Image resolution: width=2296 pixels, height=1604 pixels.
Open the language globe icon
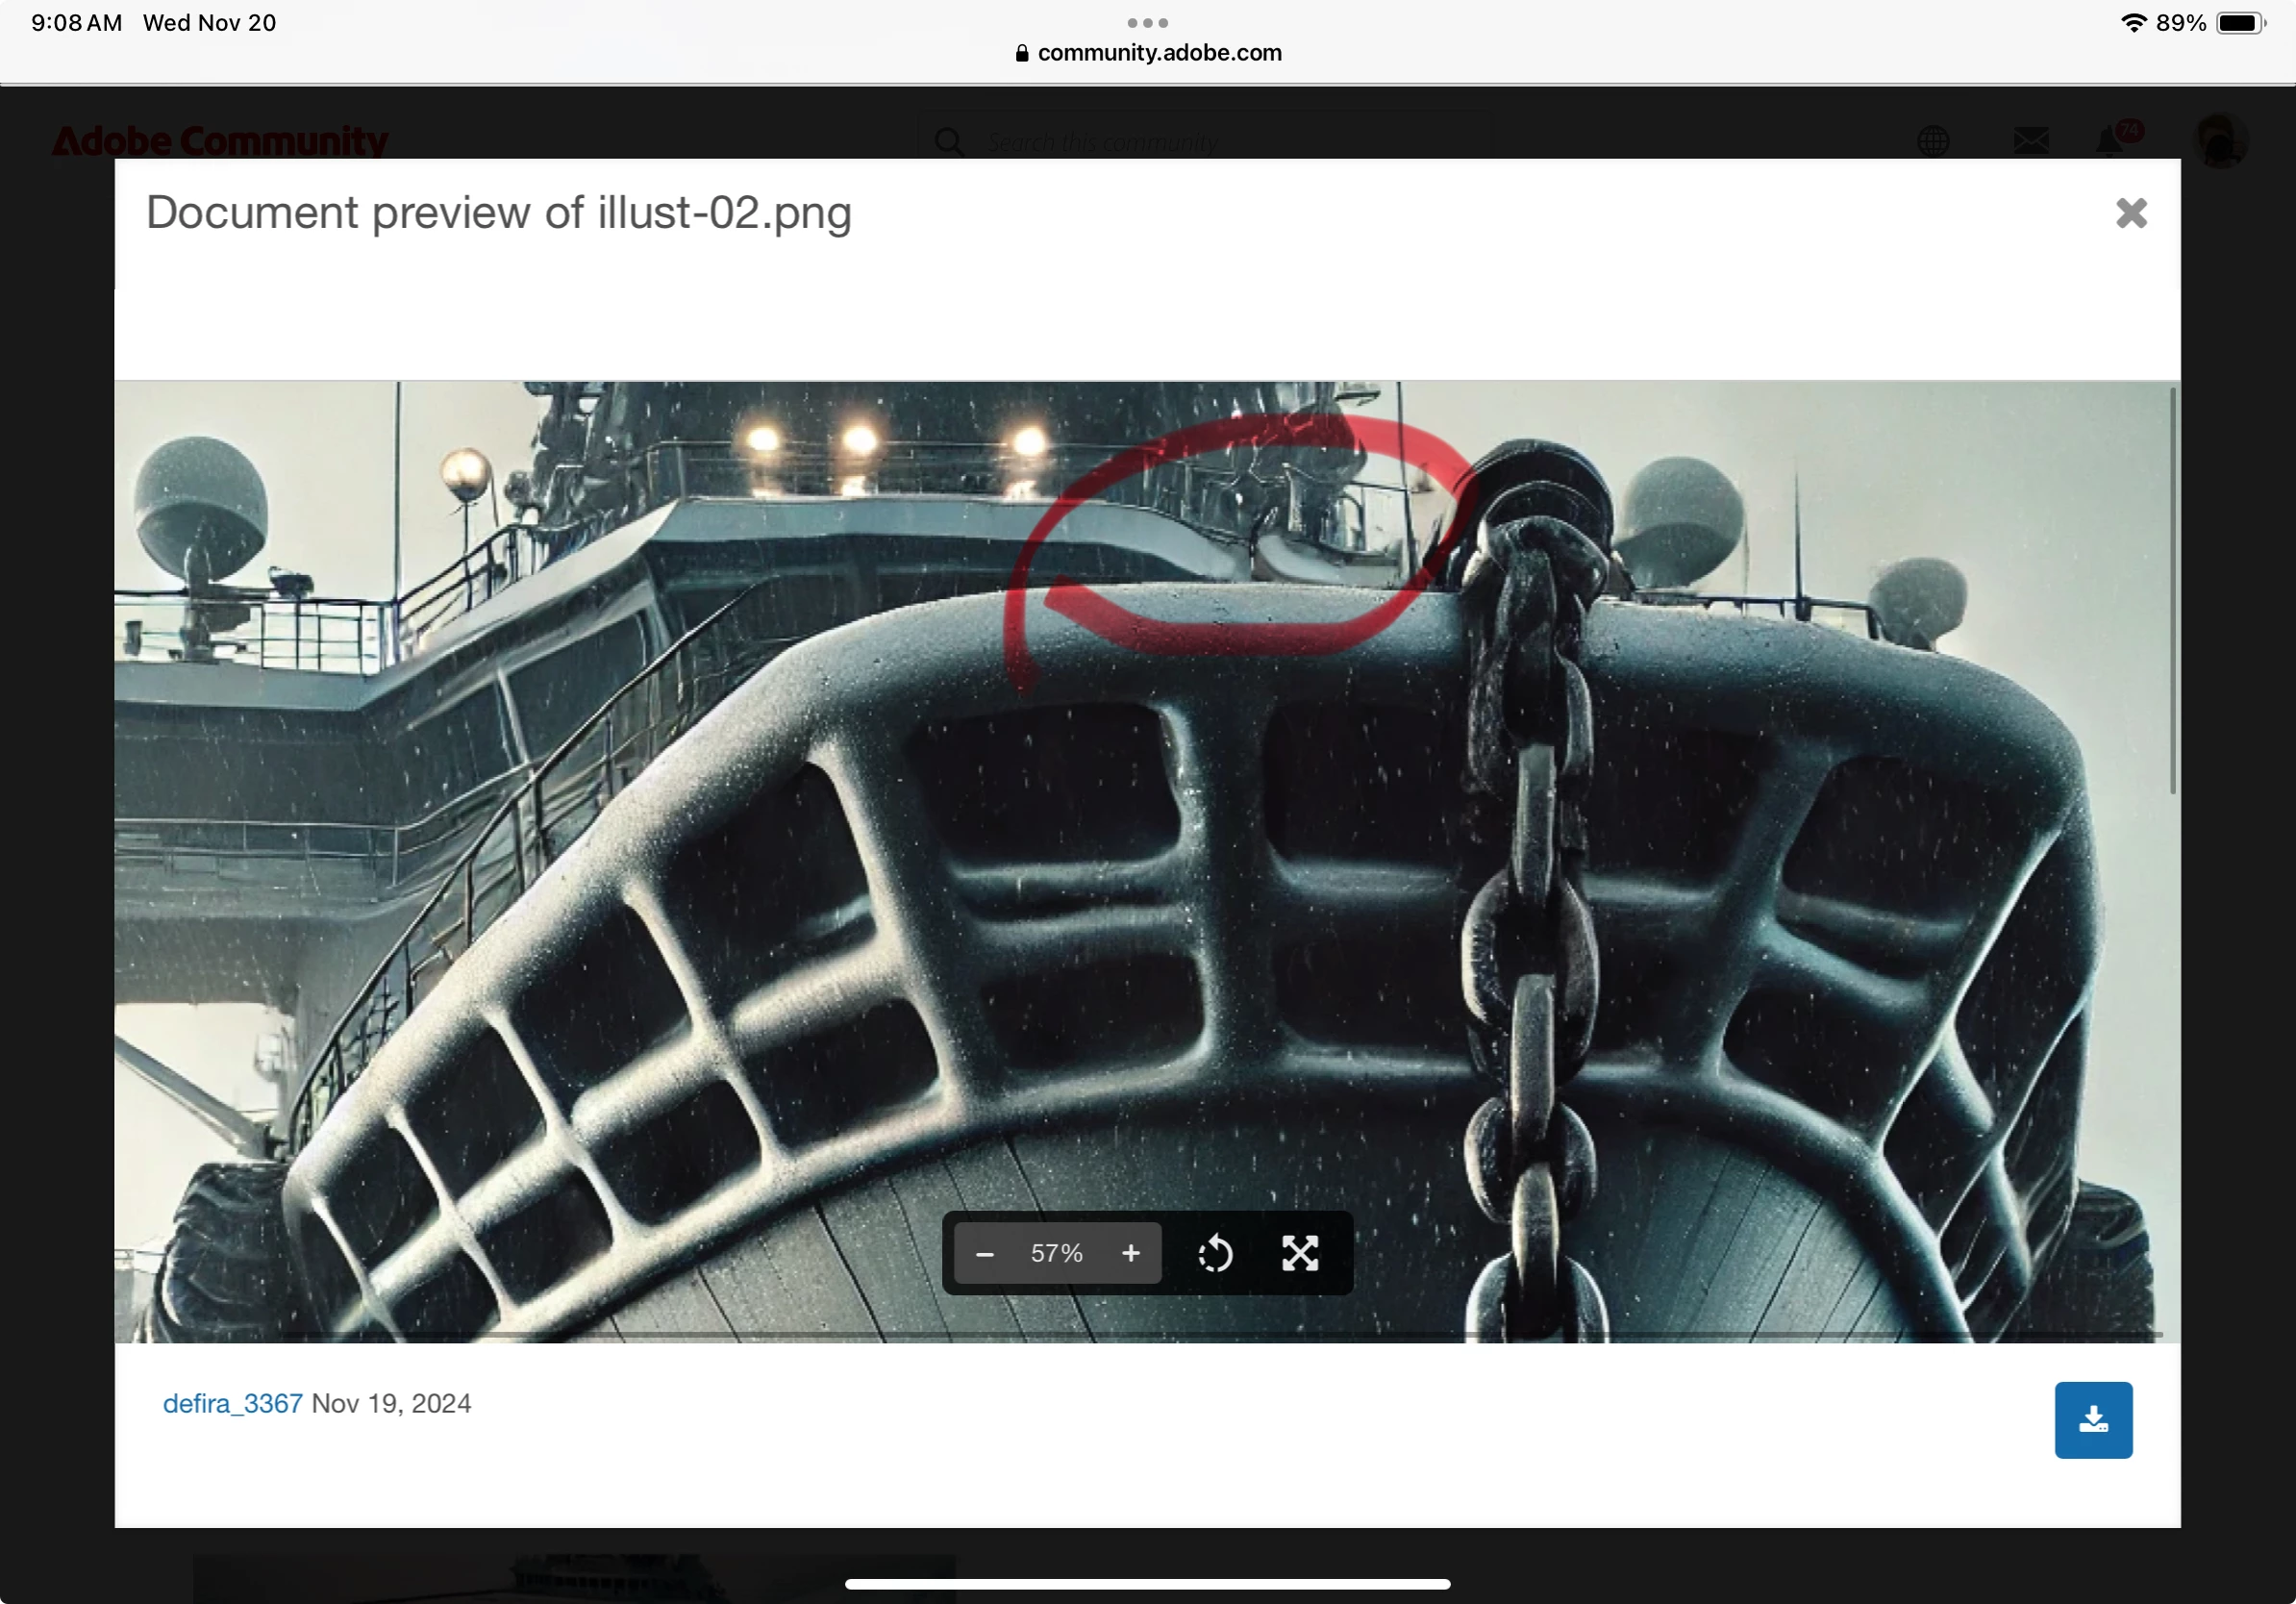(x=1933, y=140)
